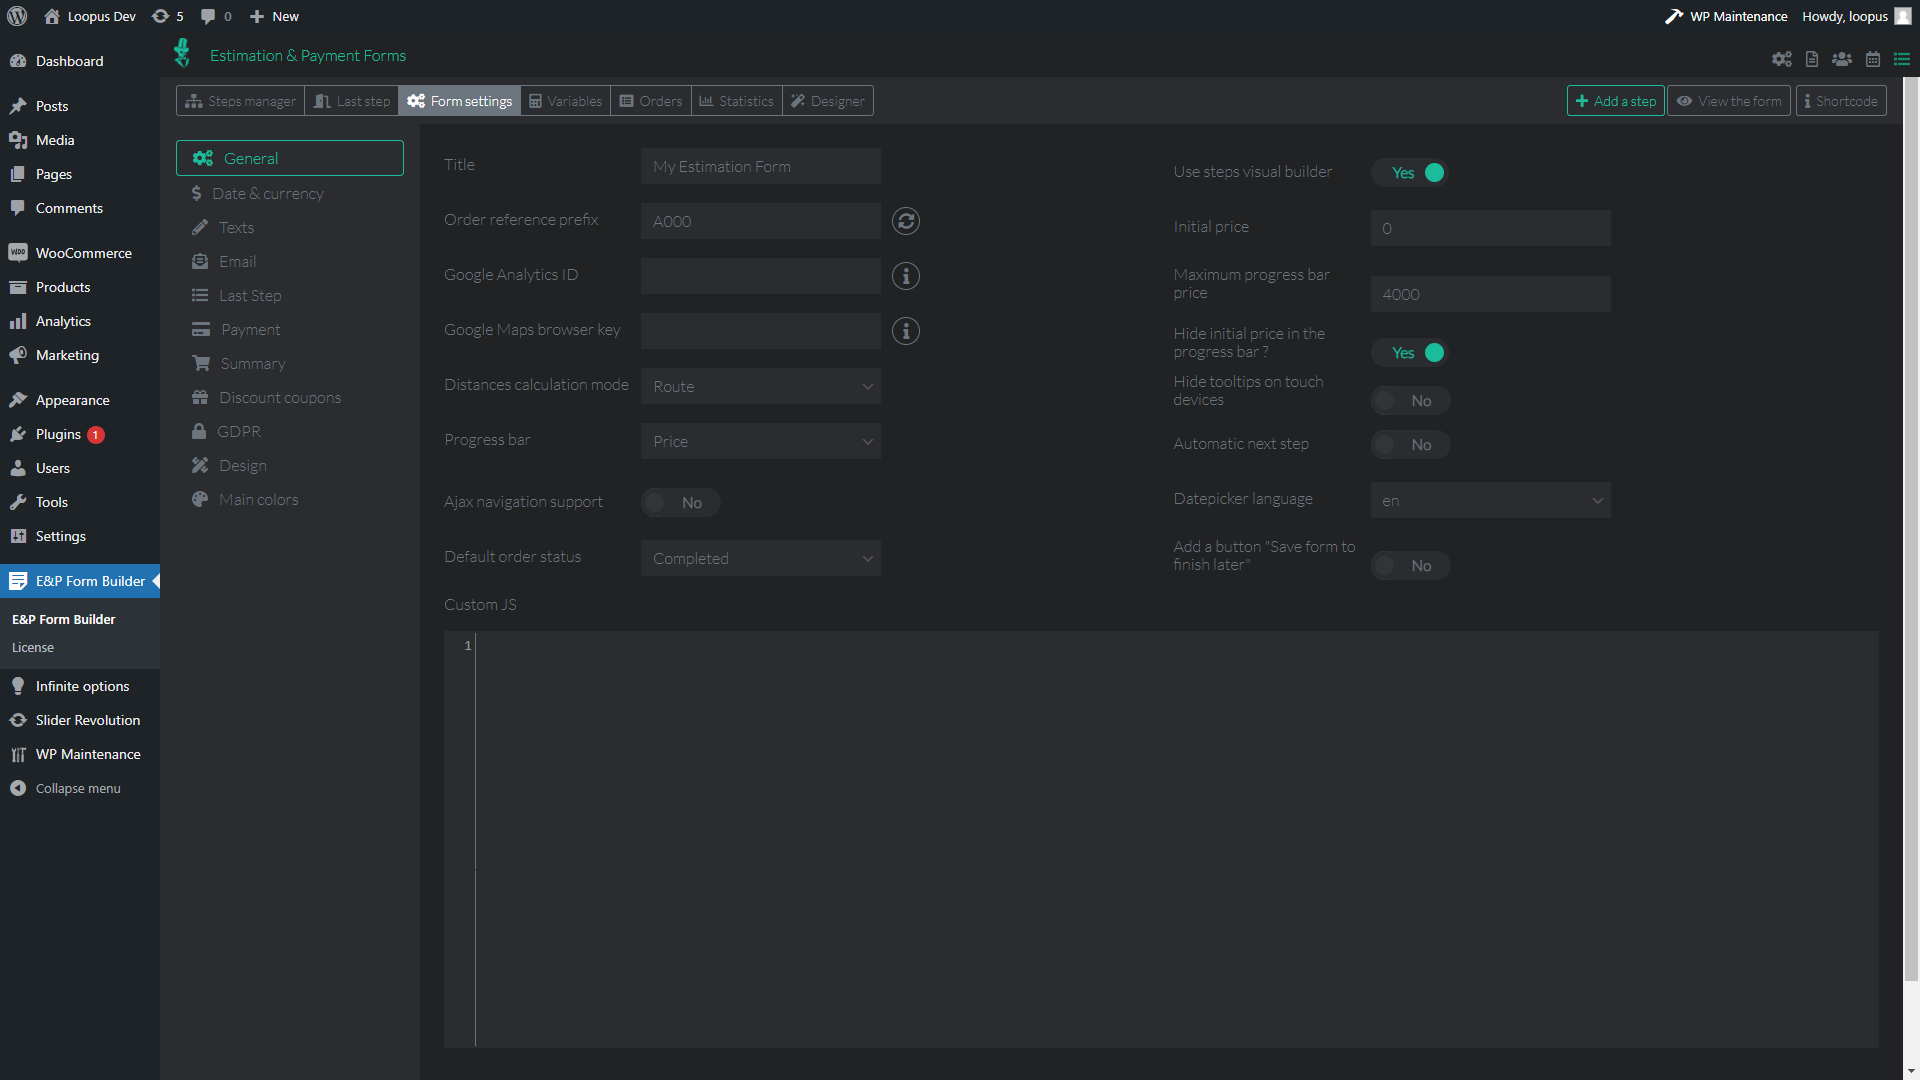Screen dimensions: 1920x1080
Task: Click the info icon next to Google Analytics ID
Action: coord(906,276)
